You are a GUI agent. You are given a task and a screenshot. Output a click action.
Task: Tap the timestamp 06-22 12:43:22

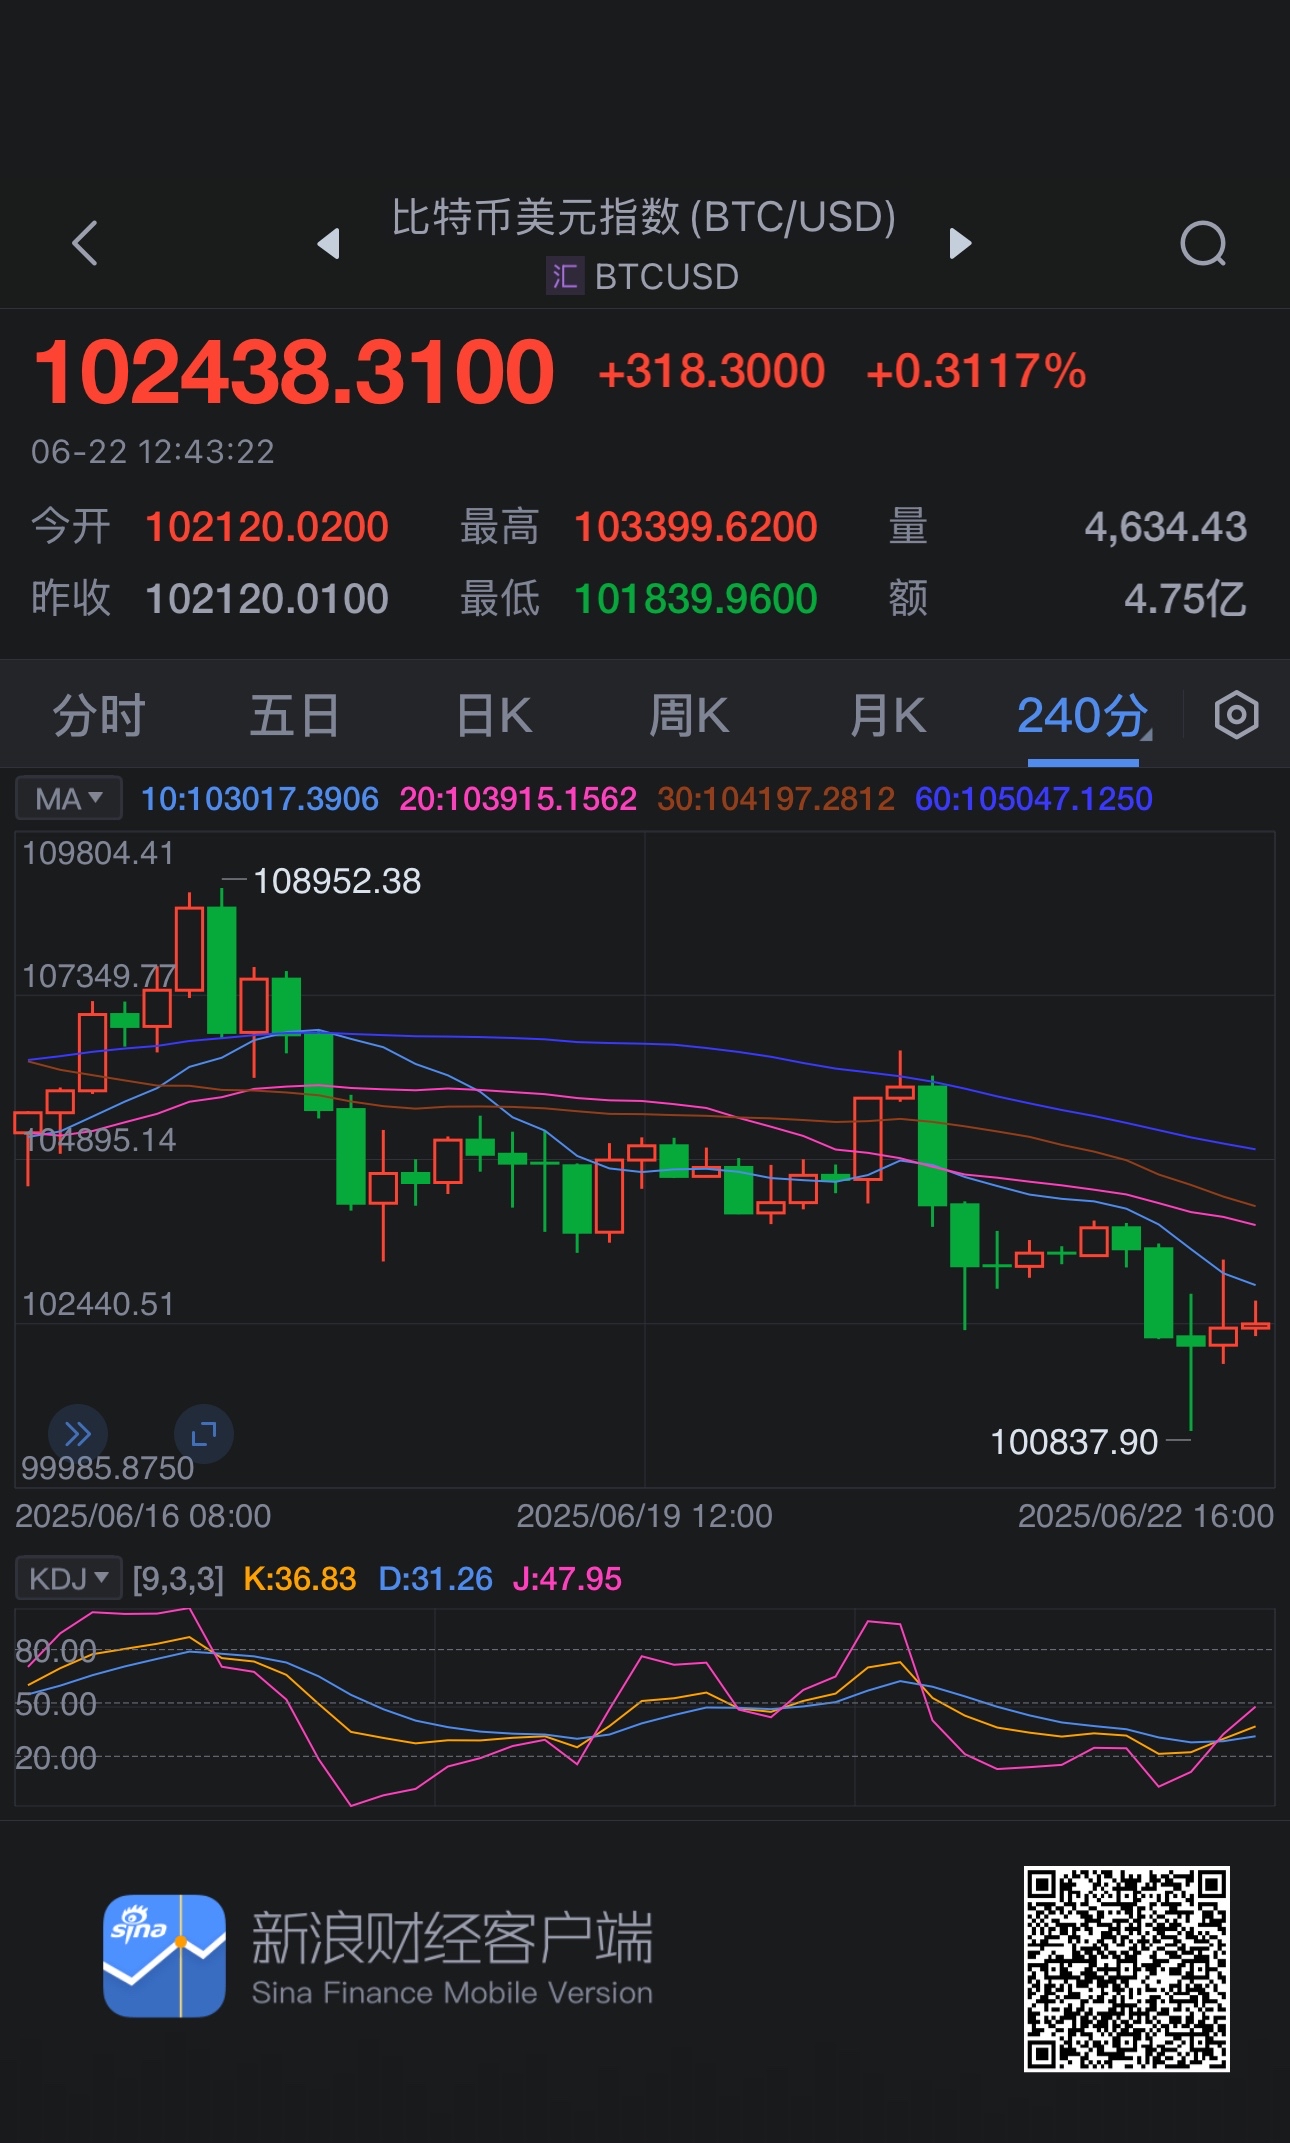(153, 452)
